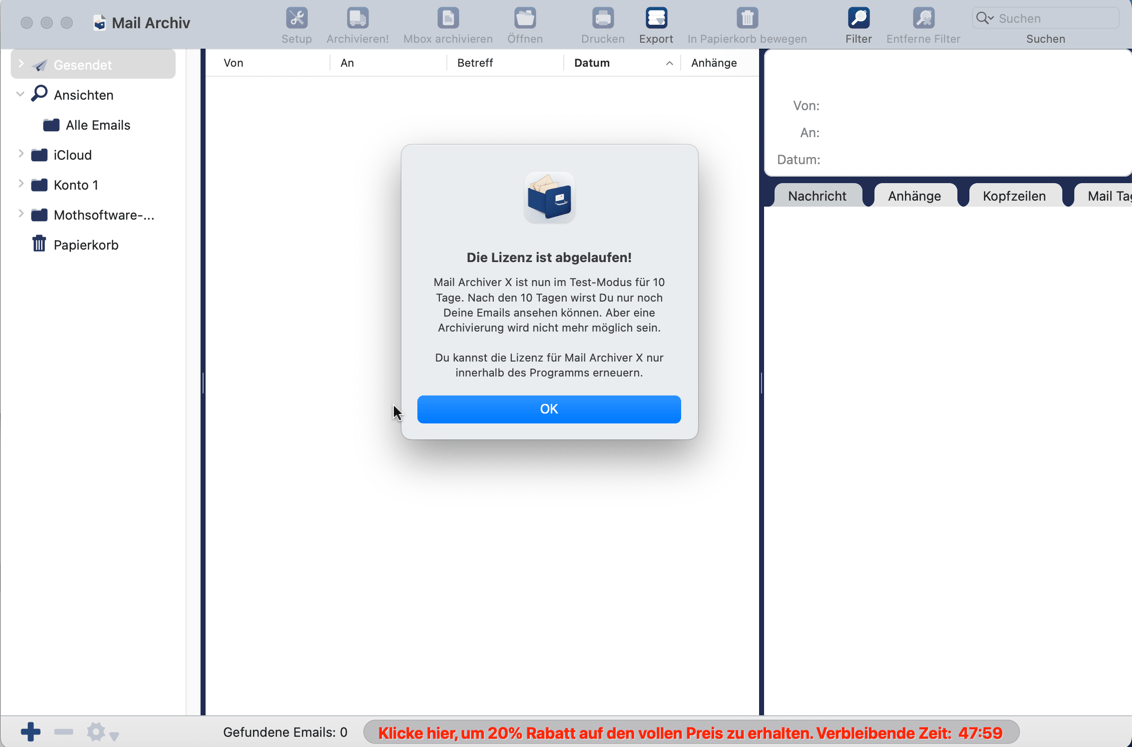The height and width of the screenshot is (747, 1132).
Task: Click the plus icon at bottom left
Action: point(31,732)
